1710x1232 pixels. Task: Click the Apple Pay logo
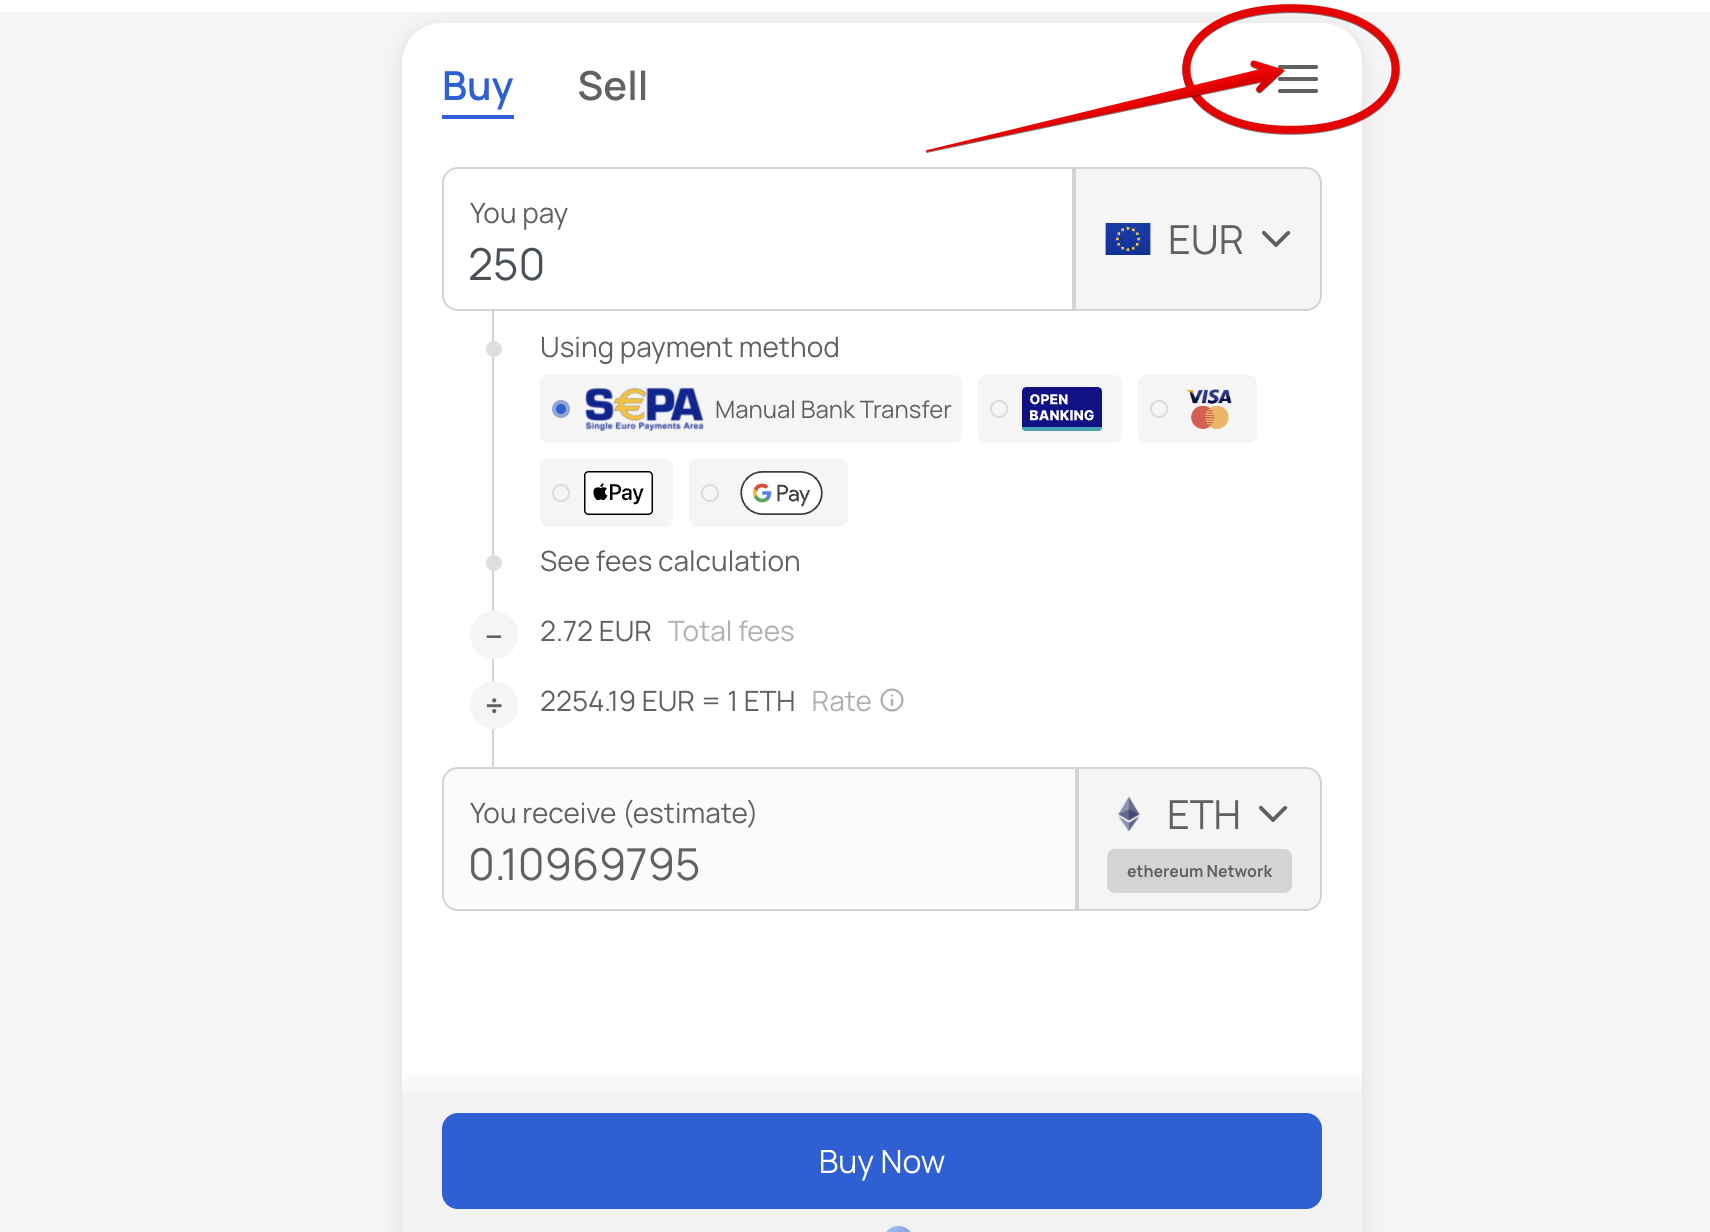point(618,493)
